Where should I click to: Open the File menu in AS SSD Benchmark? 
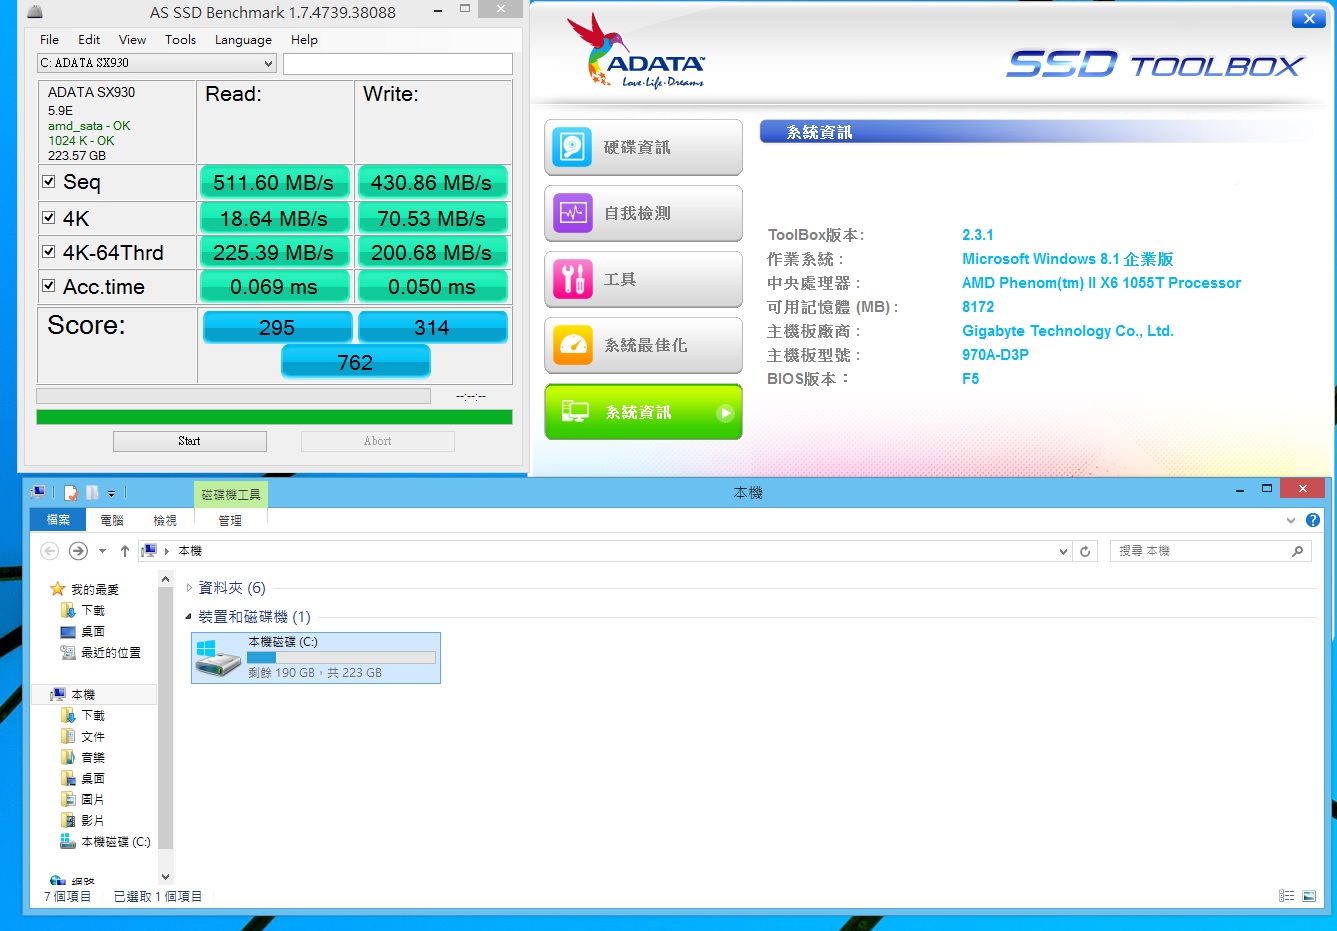click(x=49, y=40)
